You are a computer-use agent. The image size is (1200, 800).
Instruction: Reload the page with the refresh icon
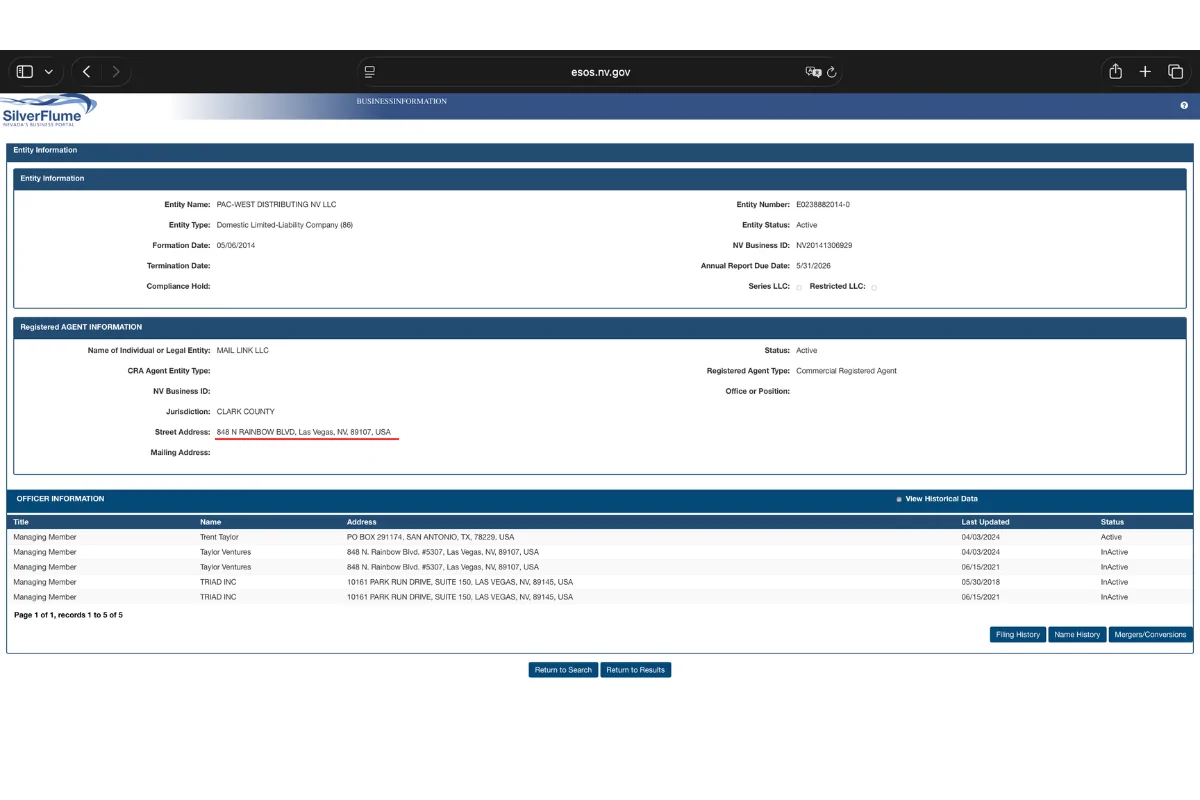tap(832, 72)
